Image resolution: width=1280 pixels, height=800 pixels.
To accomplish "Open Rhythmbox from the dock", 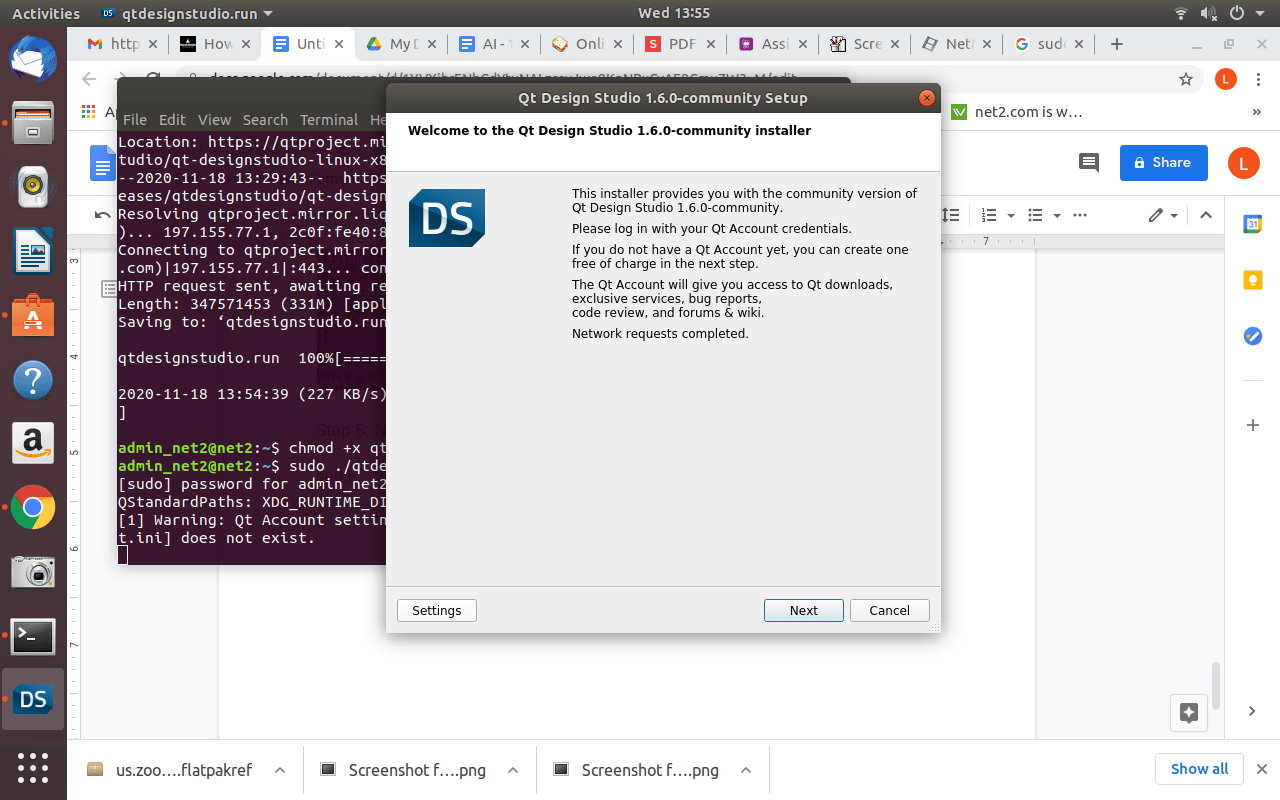I will pos(33,186).
